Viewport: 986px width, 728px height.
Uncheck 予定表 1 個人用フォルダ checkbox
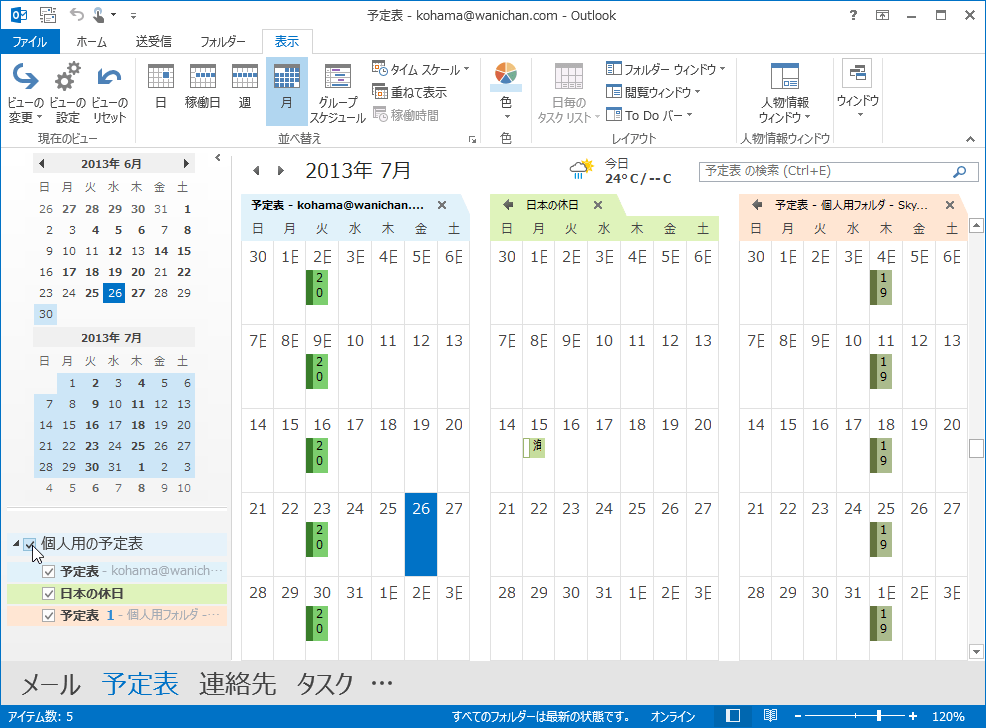pos(48,615)
